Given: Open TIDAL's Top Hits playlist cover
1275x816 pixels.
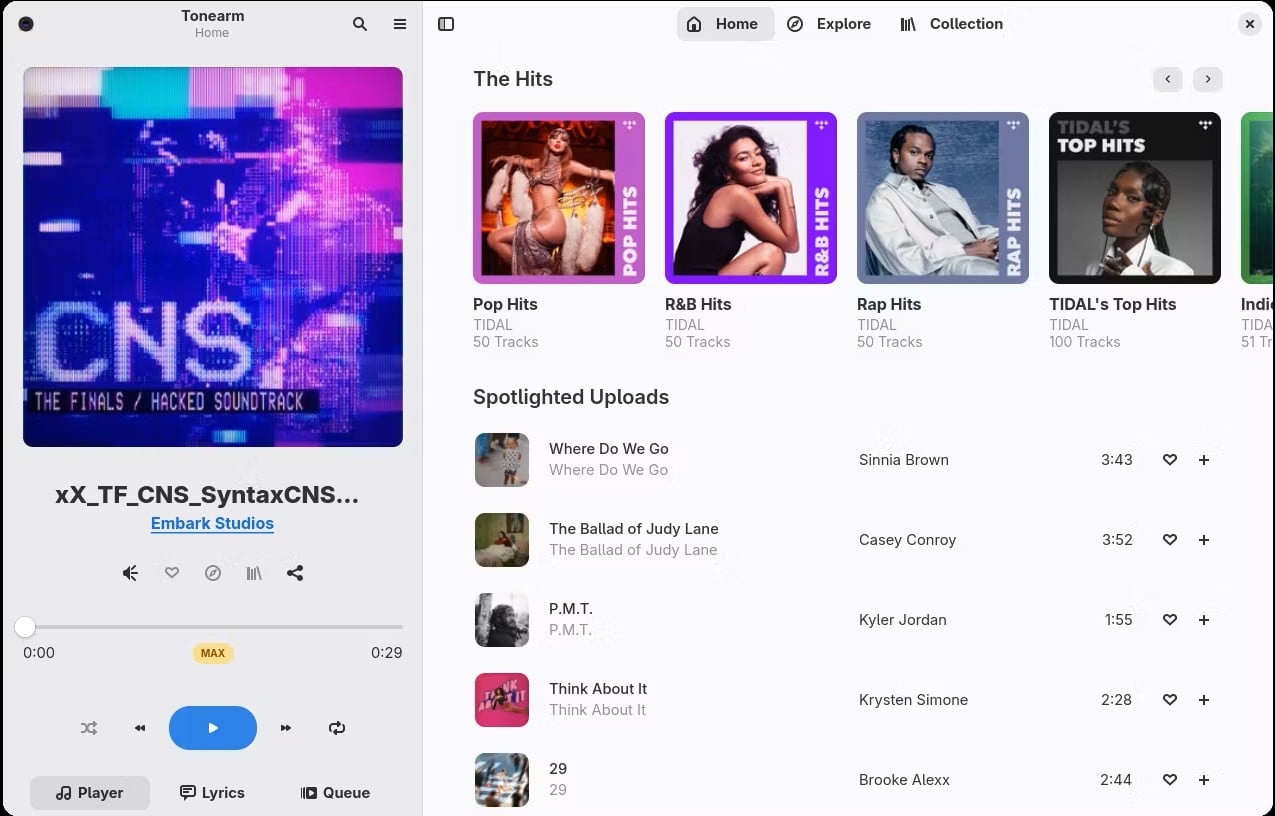Looking at the screenshot, I should tap(1135, 198).
